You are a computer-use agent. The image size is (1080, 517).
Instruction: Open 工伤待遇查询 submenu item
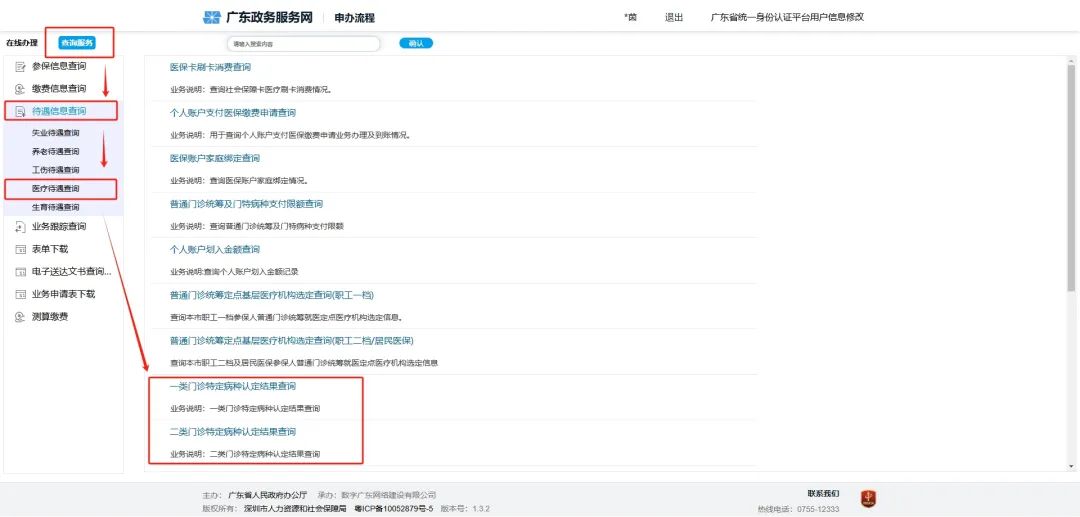click(x=55, y=170)
